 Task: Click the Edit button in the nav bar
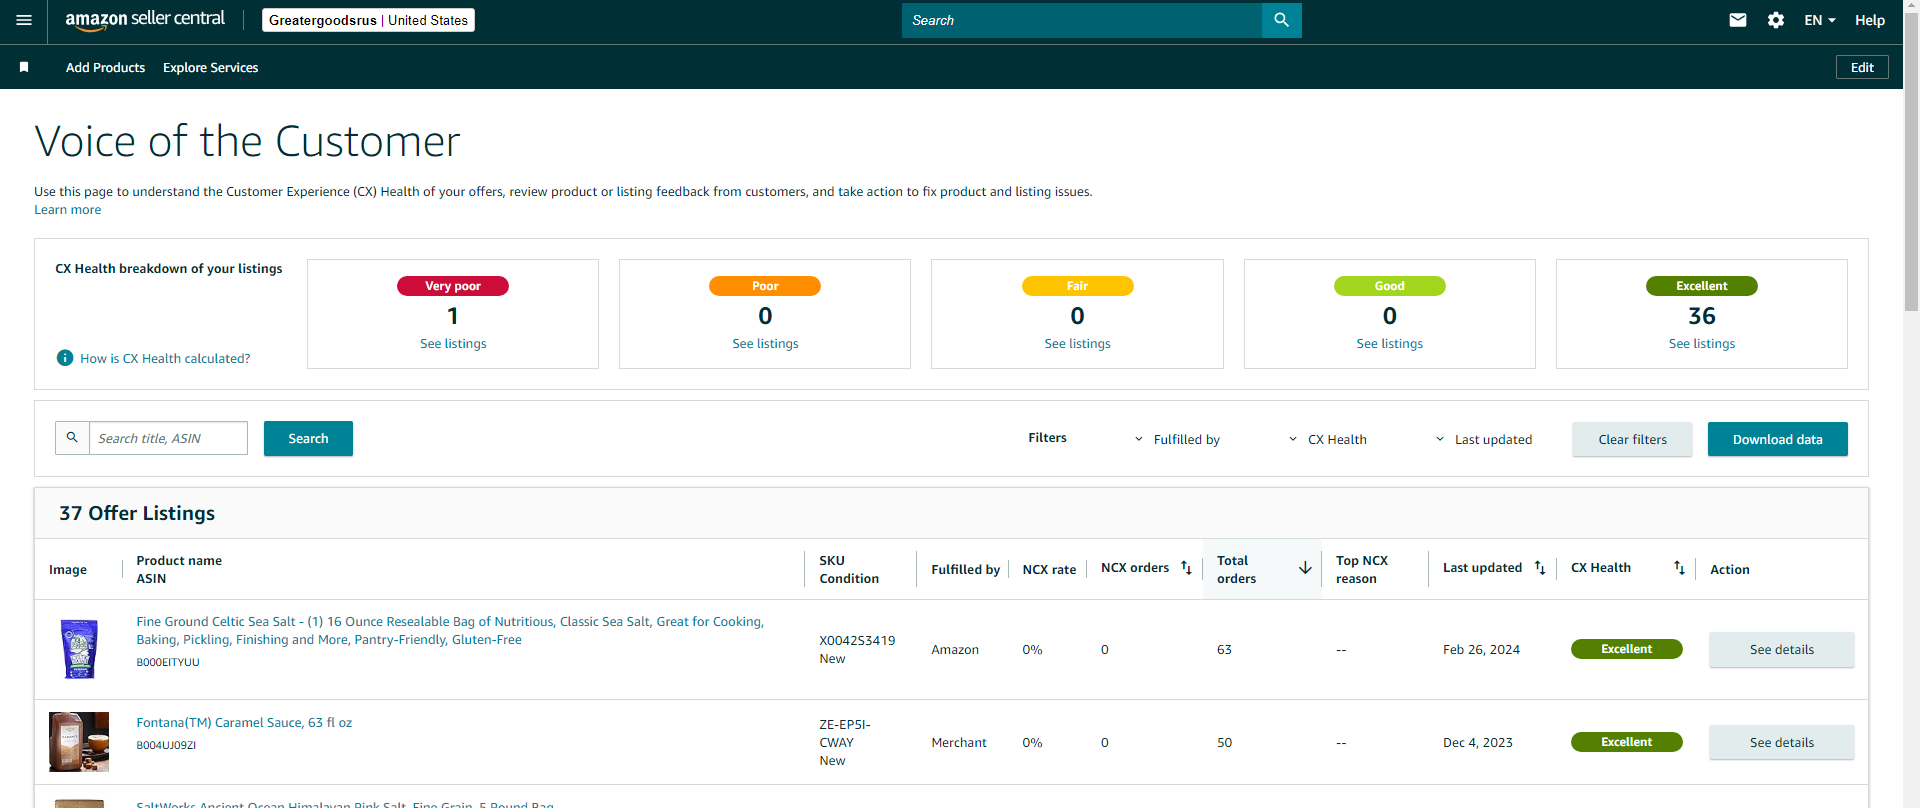click(1862, 67)
